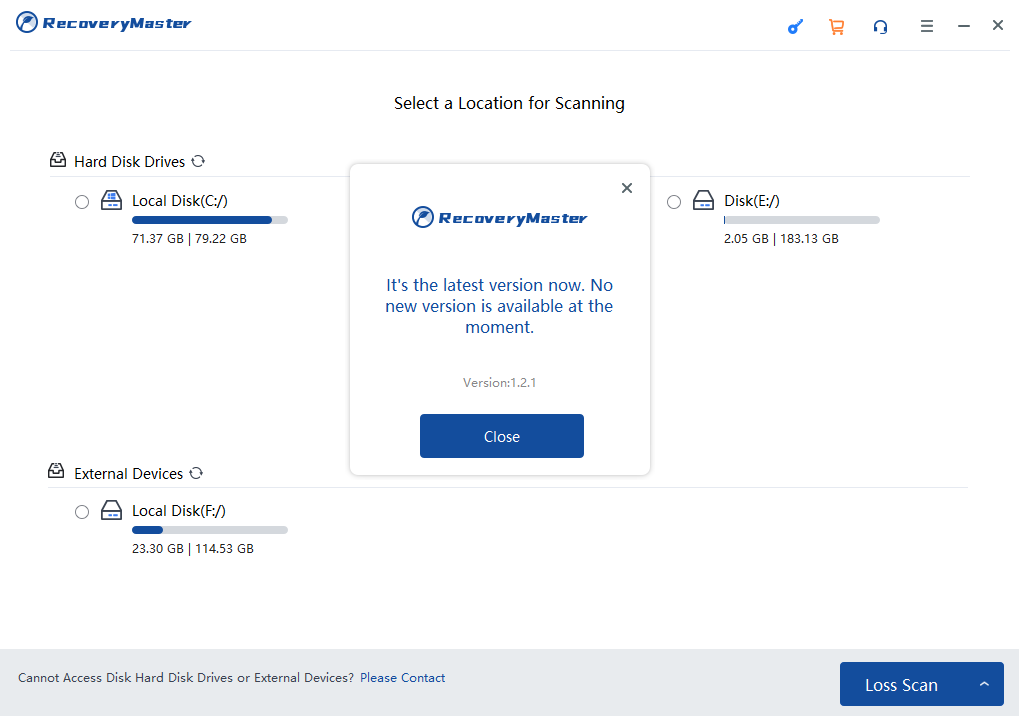Refresh the Hard Disk Drives list
Image resolution: width=1019 pixels, height=716 pixels.
[198, 161]
